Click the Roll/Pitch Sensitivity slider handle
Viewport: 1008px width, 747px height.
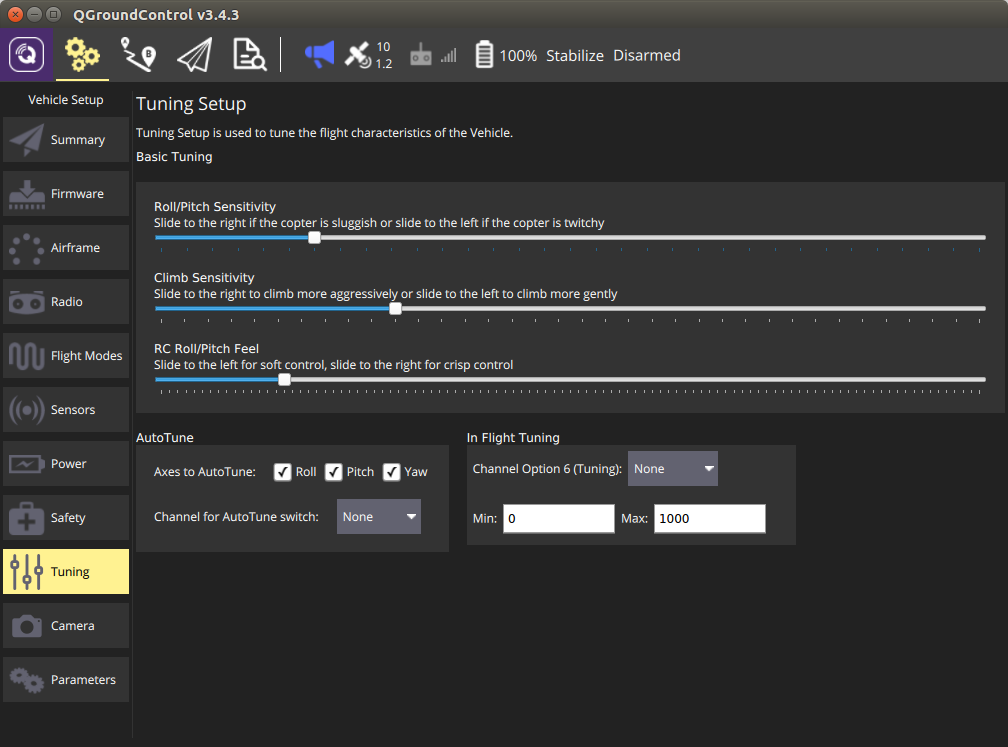(315, 238)
